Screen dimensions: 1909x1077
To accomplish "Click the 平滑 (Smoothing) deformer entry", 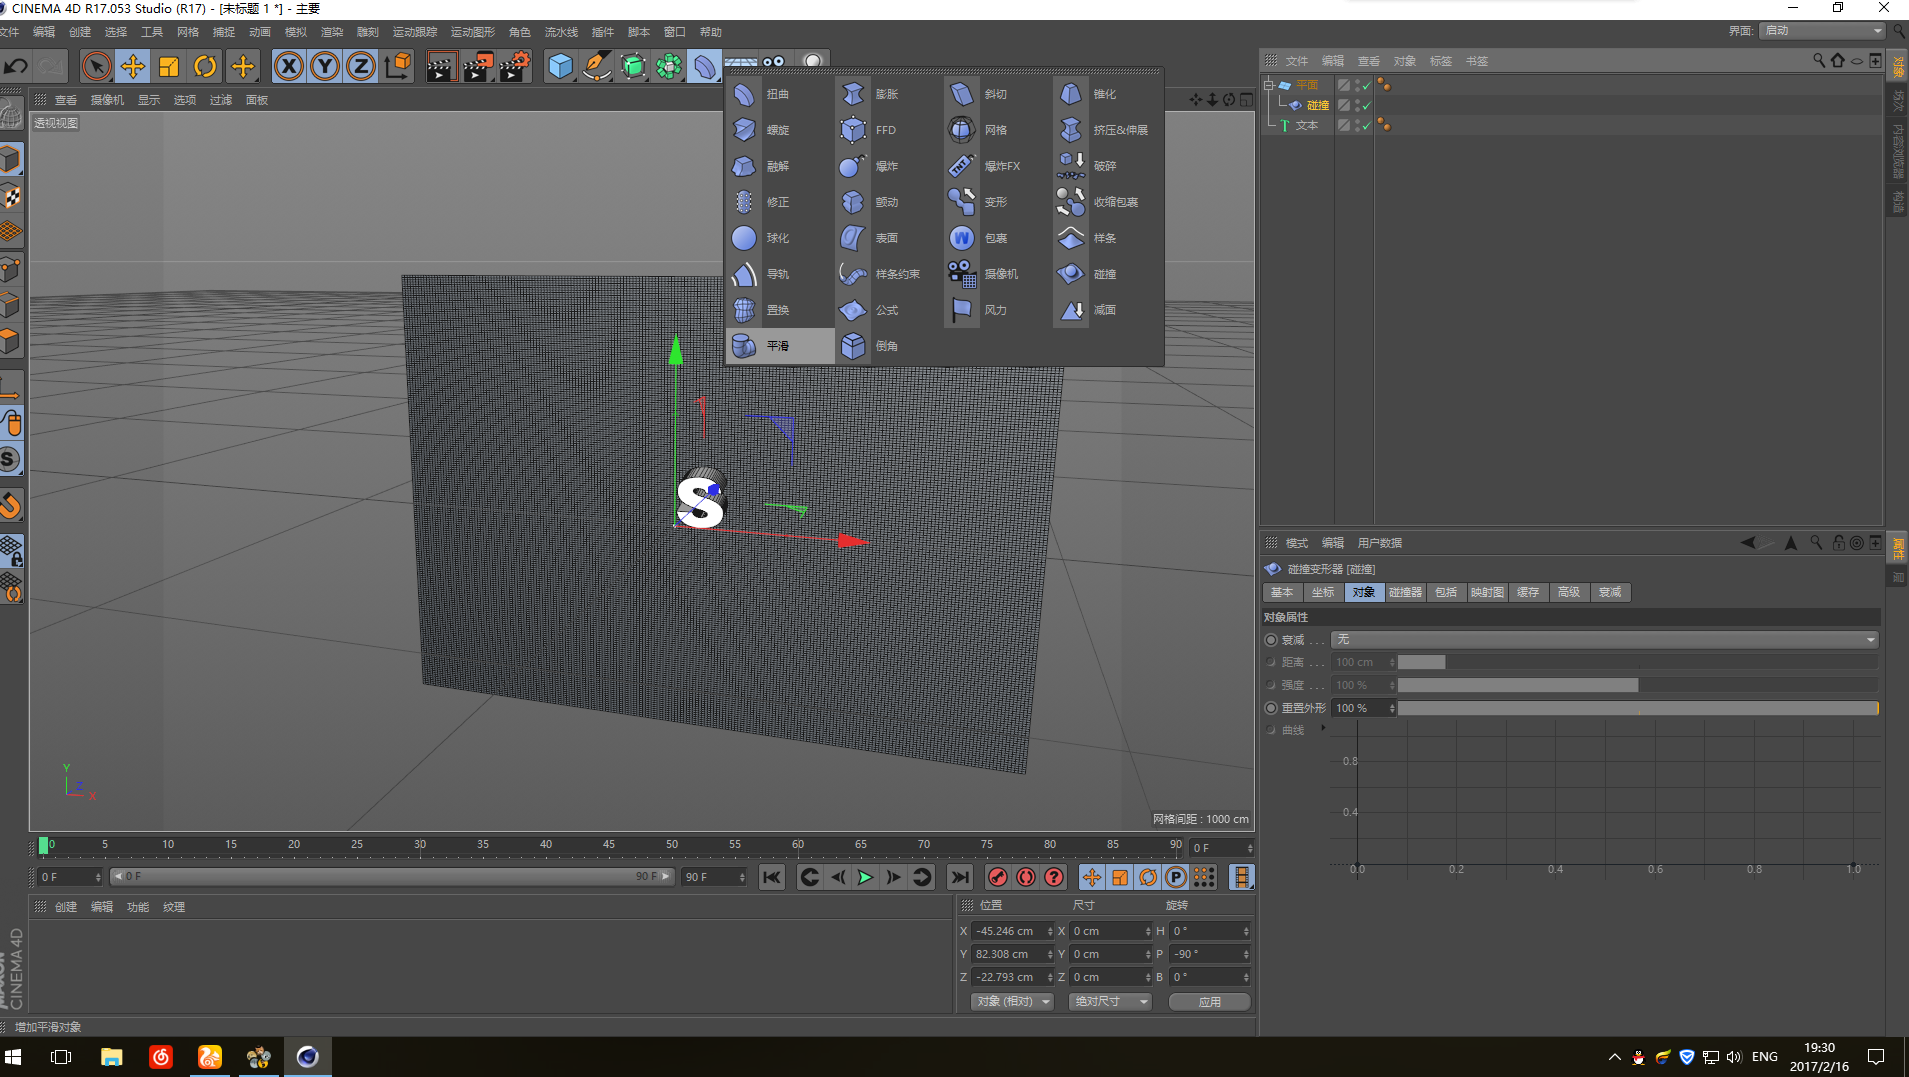I will 780,346.
